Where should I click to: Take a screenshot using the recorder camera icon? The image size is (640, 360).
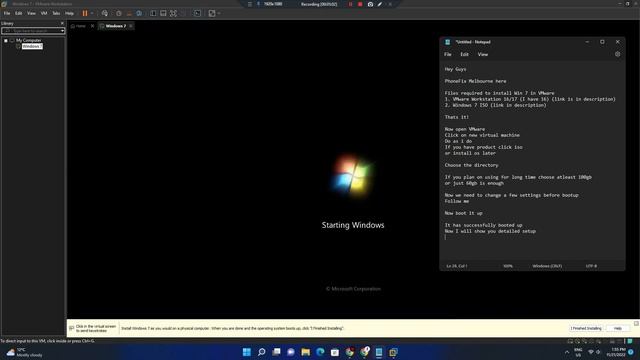(370, 4)
